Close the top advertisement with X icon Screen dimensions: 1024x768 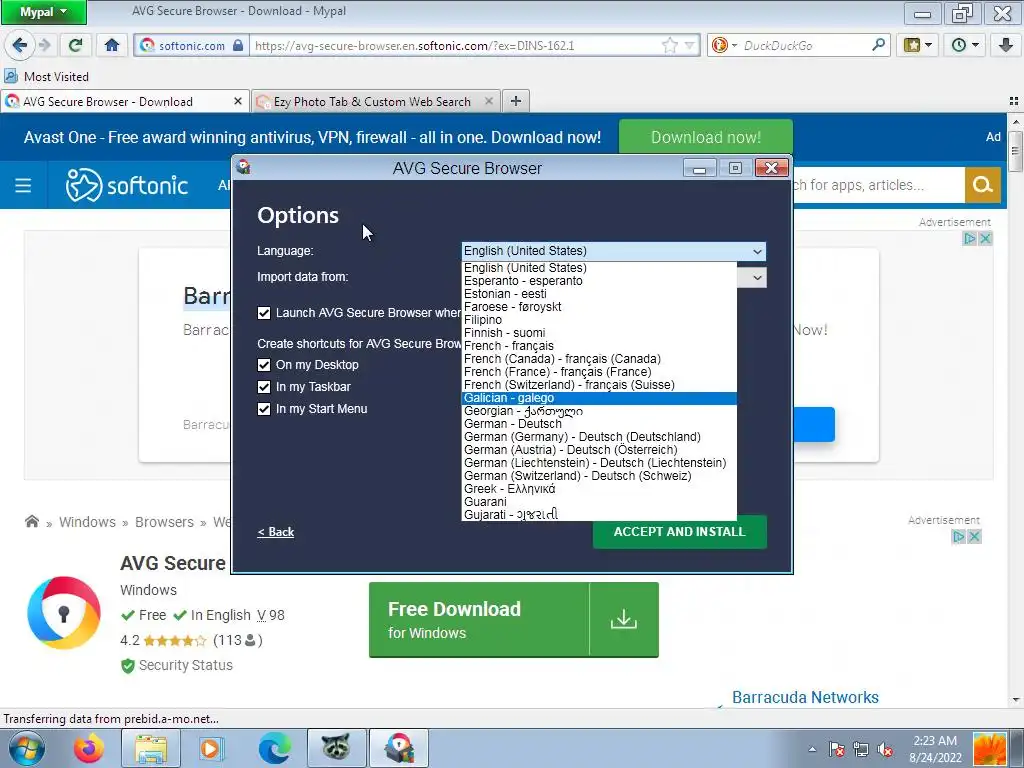point(986,238)
